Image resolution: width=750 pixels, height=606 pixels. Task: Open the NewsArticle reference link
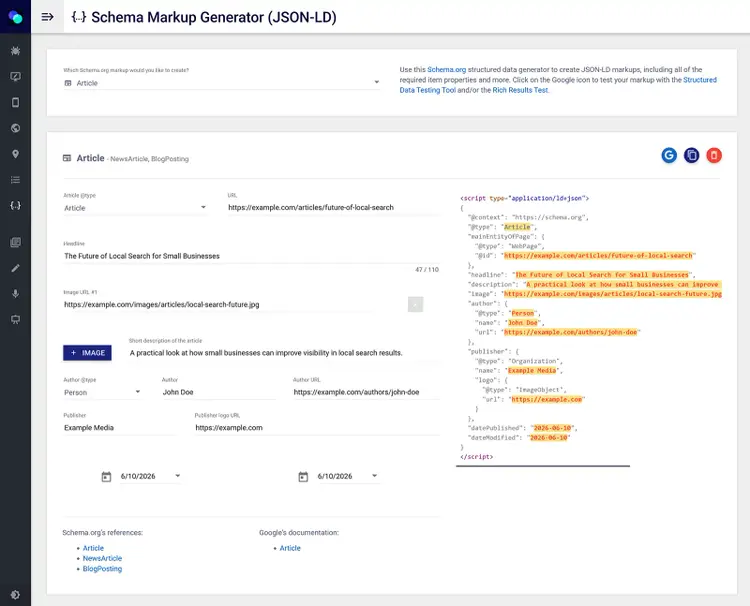click(x=102, y=558)
